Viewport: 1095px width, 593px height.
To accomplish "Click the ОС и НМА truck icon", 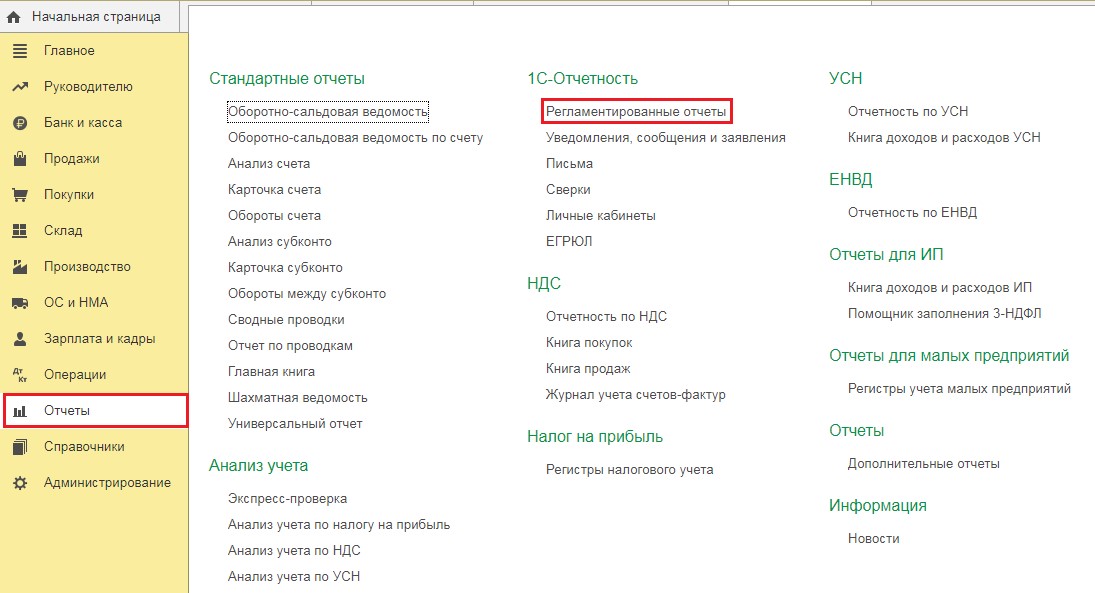I will point(20,302).
